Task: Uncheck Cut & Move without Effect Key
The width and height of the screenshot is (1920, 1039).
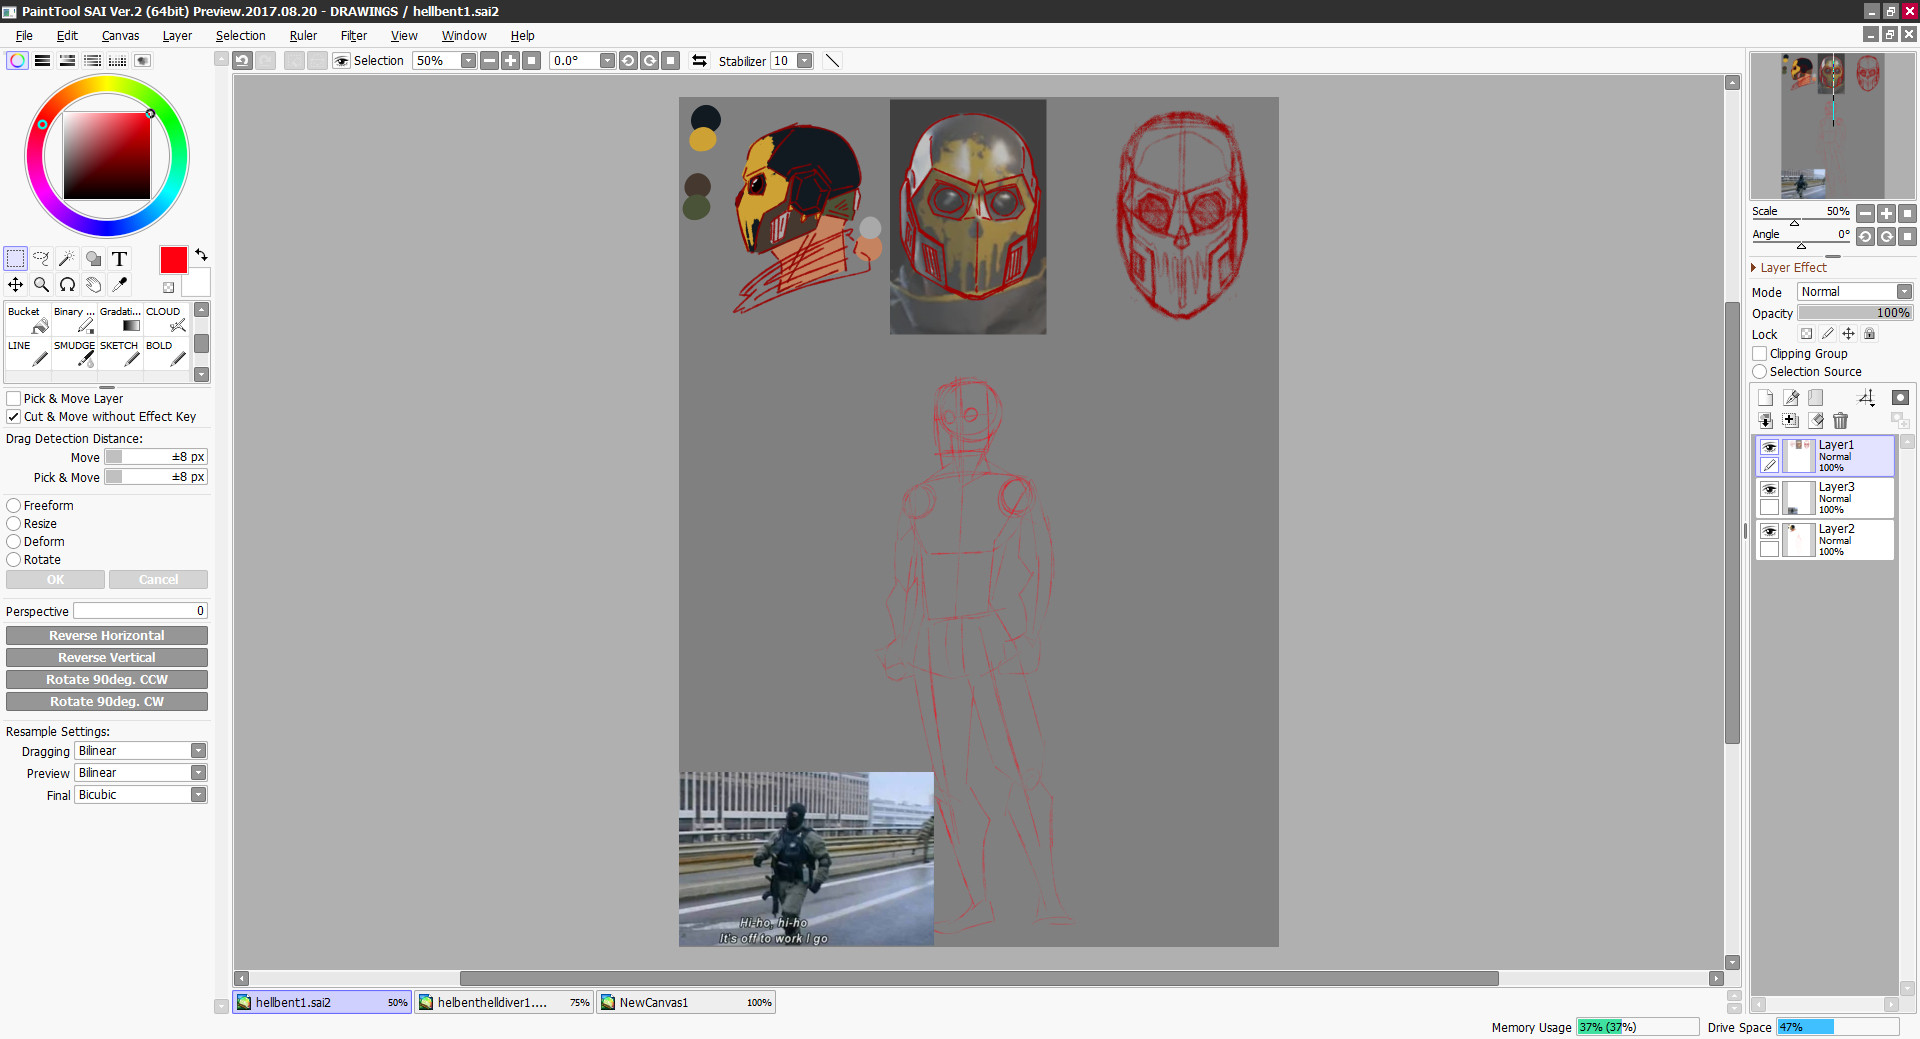Action: (x=14, y=417)
